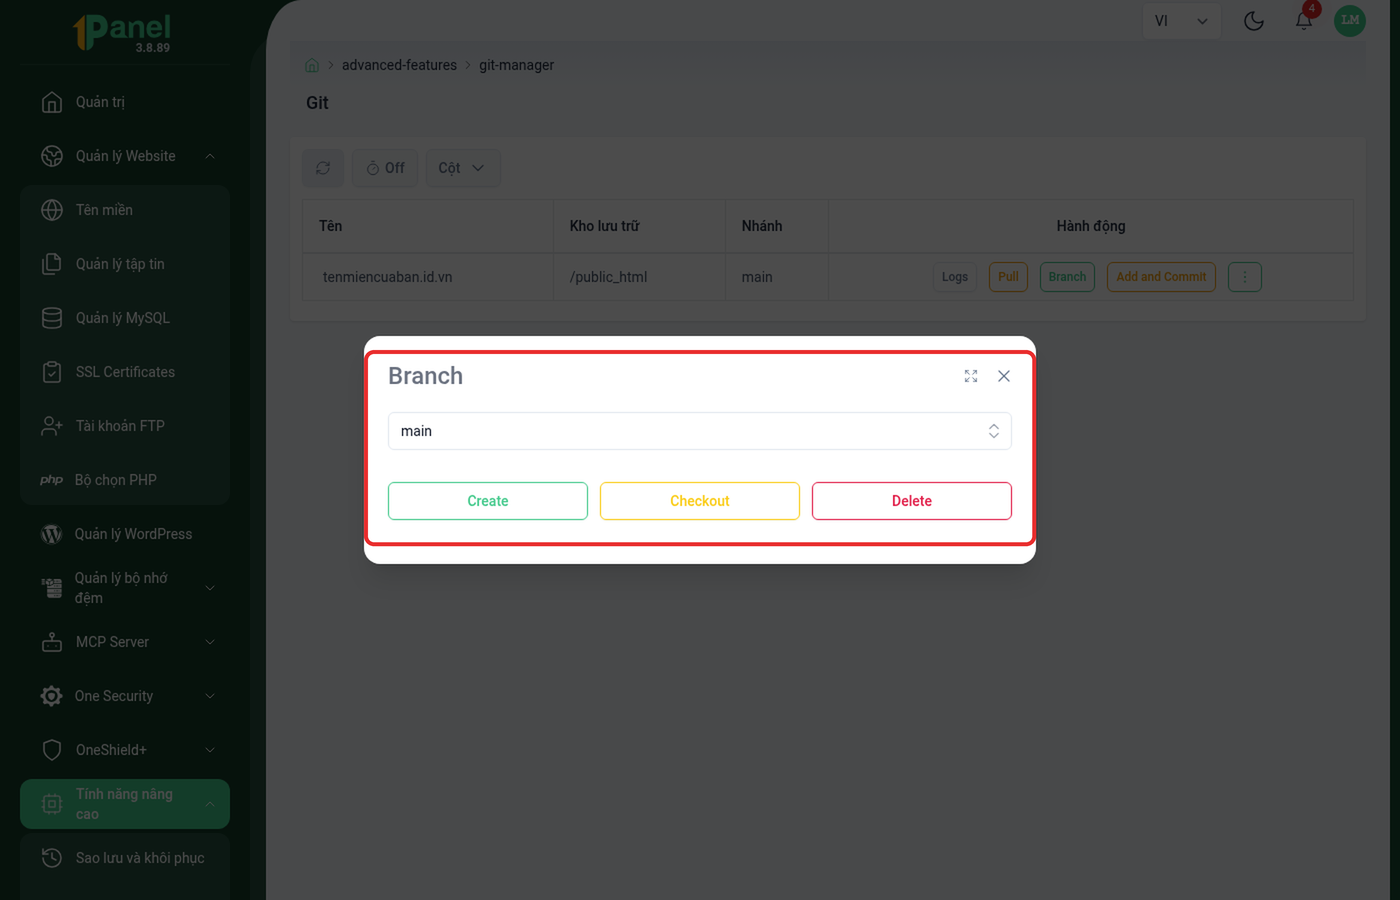Click the 1Panel logo
The width and height of the screenshot is (1400, 900).
pyautogui.click(x=122, y=32)
